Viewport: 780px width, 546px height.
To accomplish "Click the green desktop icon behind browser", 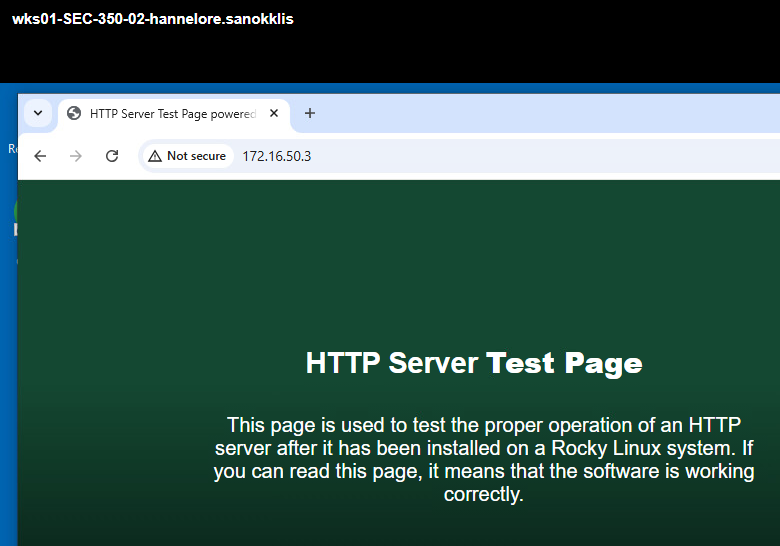I will tap(15, 210).
